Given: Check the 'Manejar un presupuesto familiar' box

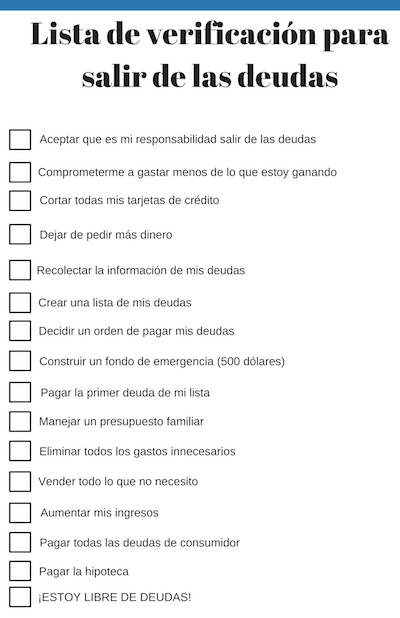Looking at the screenshot, I should (x=20, y=421).
